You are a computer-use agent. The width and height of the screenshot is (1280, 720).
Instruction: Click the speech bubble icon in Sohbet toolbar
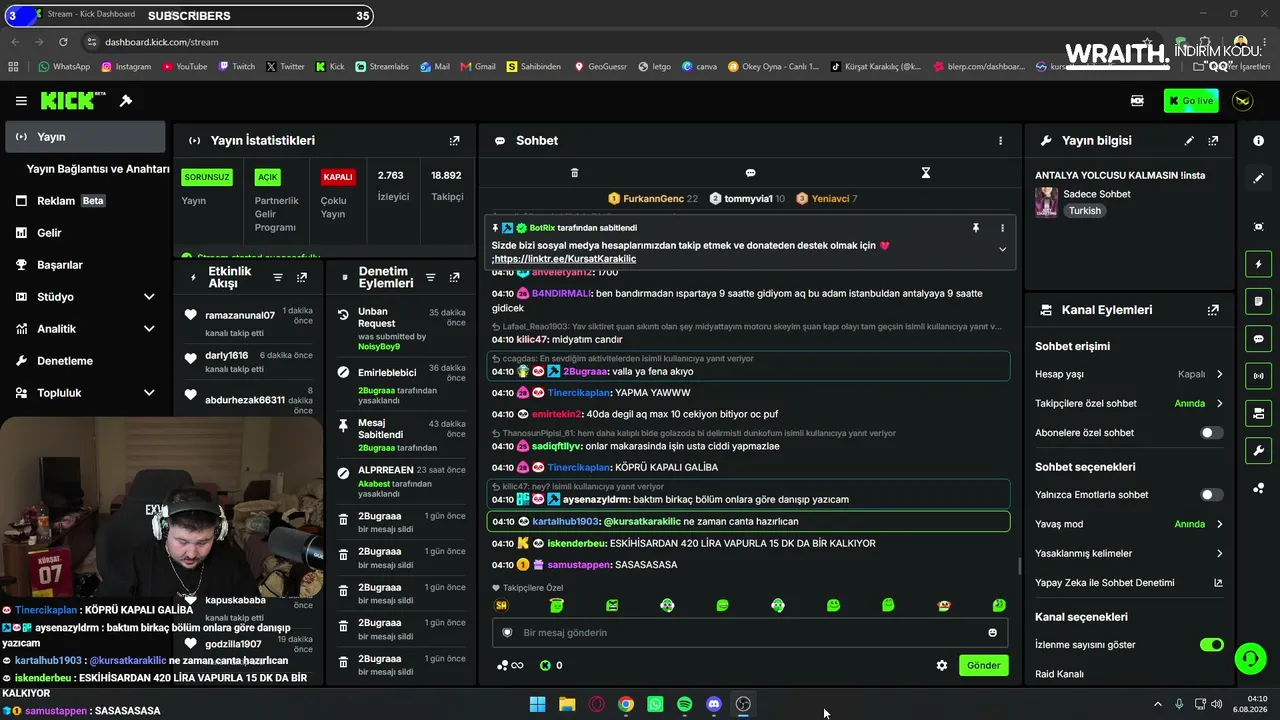tap(750, 173)
